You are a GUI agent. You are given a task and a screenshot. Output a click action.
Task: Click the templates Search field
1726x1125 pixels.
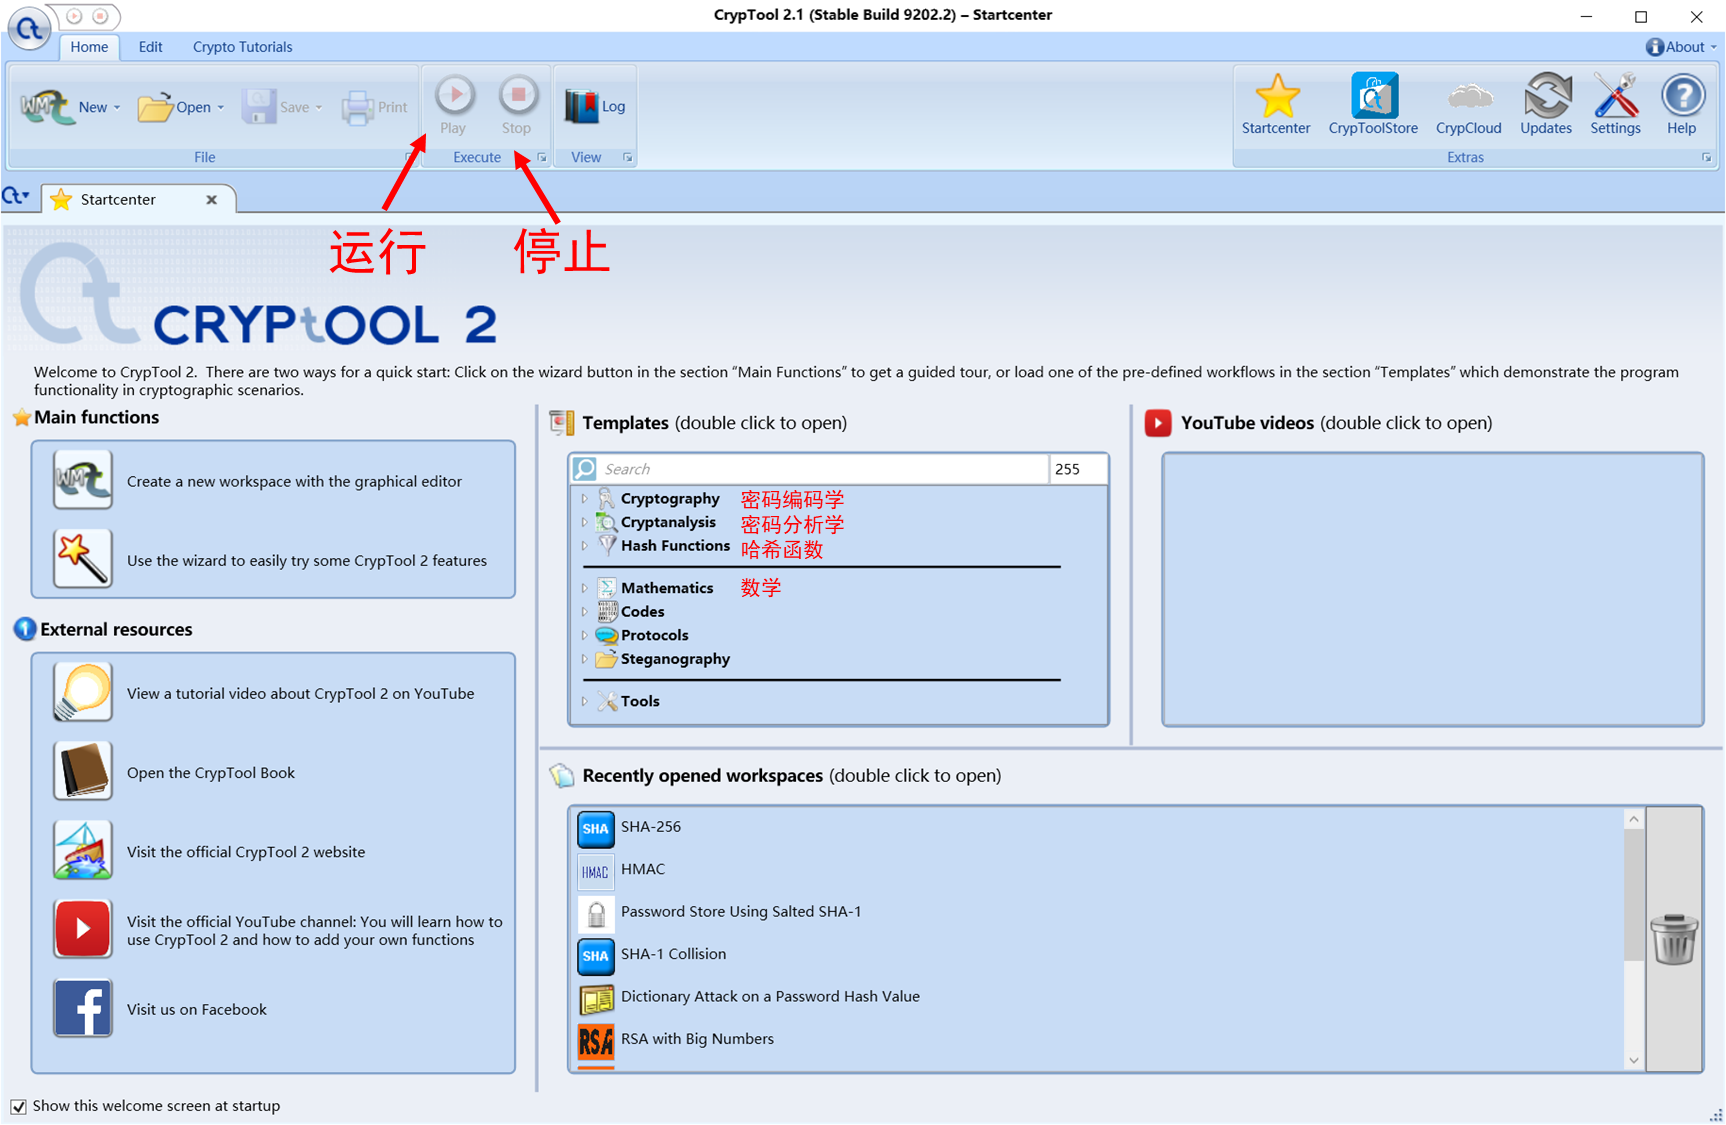point(824,469)
